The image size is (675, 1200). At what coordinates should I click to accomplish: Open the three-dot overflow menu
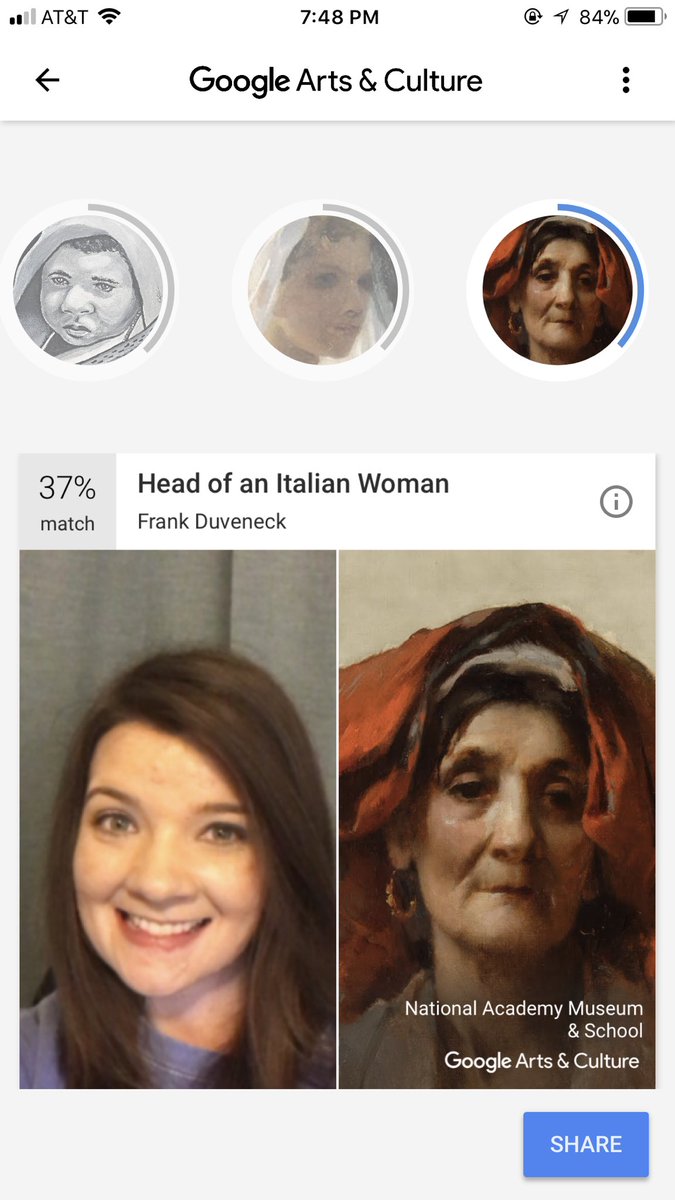pyautogui.click(x=626, y=81)
